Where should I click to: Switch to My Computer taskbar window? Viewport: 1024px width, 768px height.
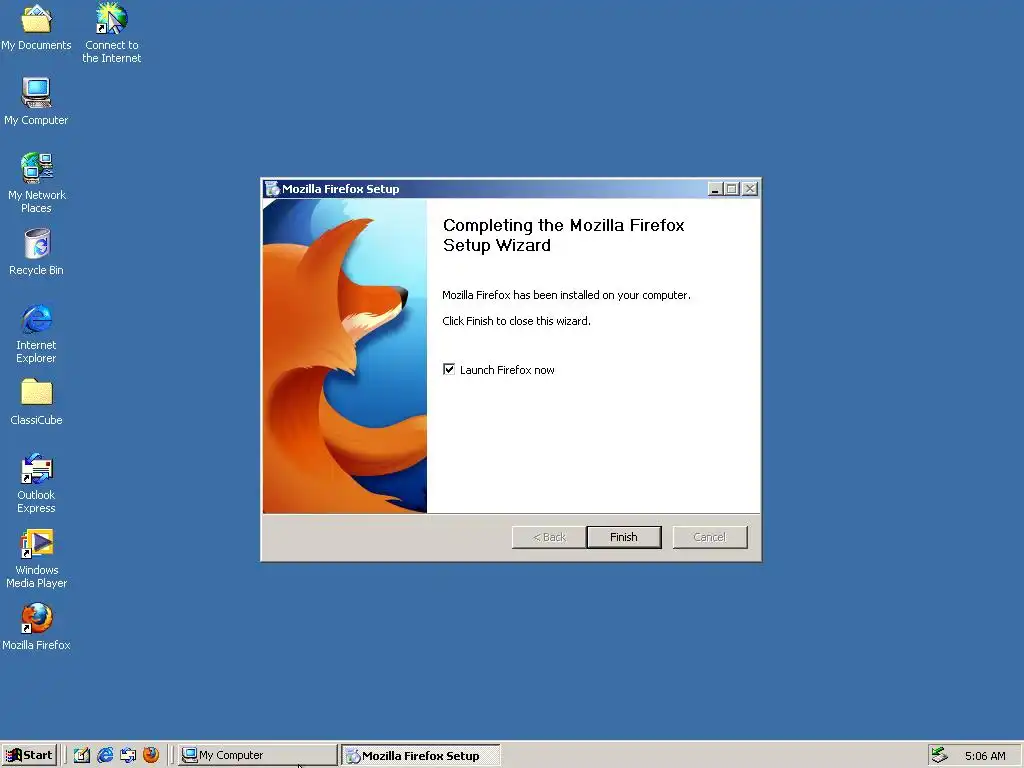[257, 755]
